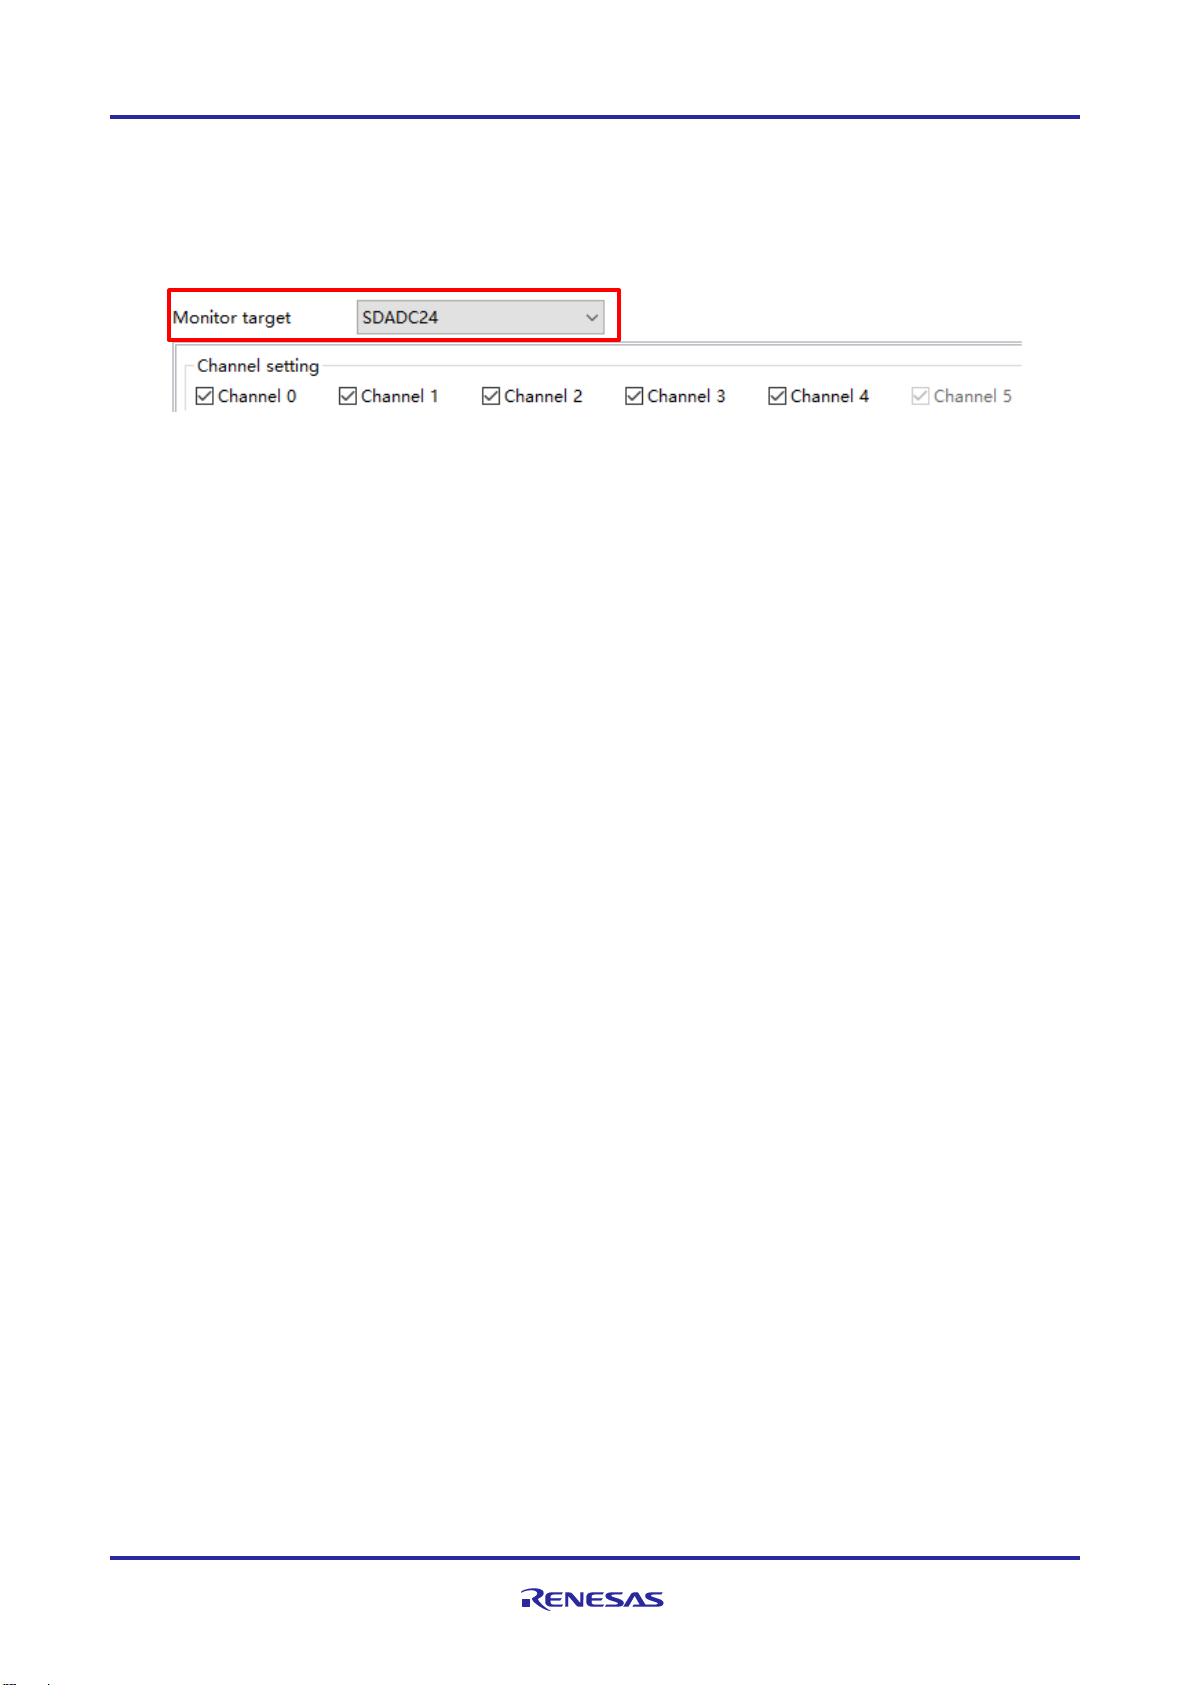
Task: Click the greyed-out Channel 5 checkbox
Action: click(x=920, y=396)
